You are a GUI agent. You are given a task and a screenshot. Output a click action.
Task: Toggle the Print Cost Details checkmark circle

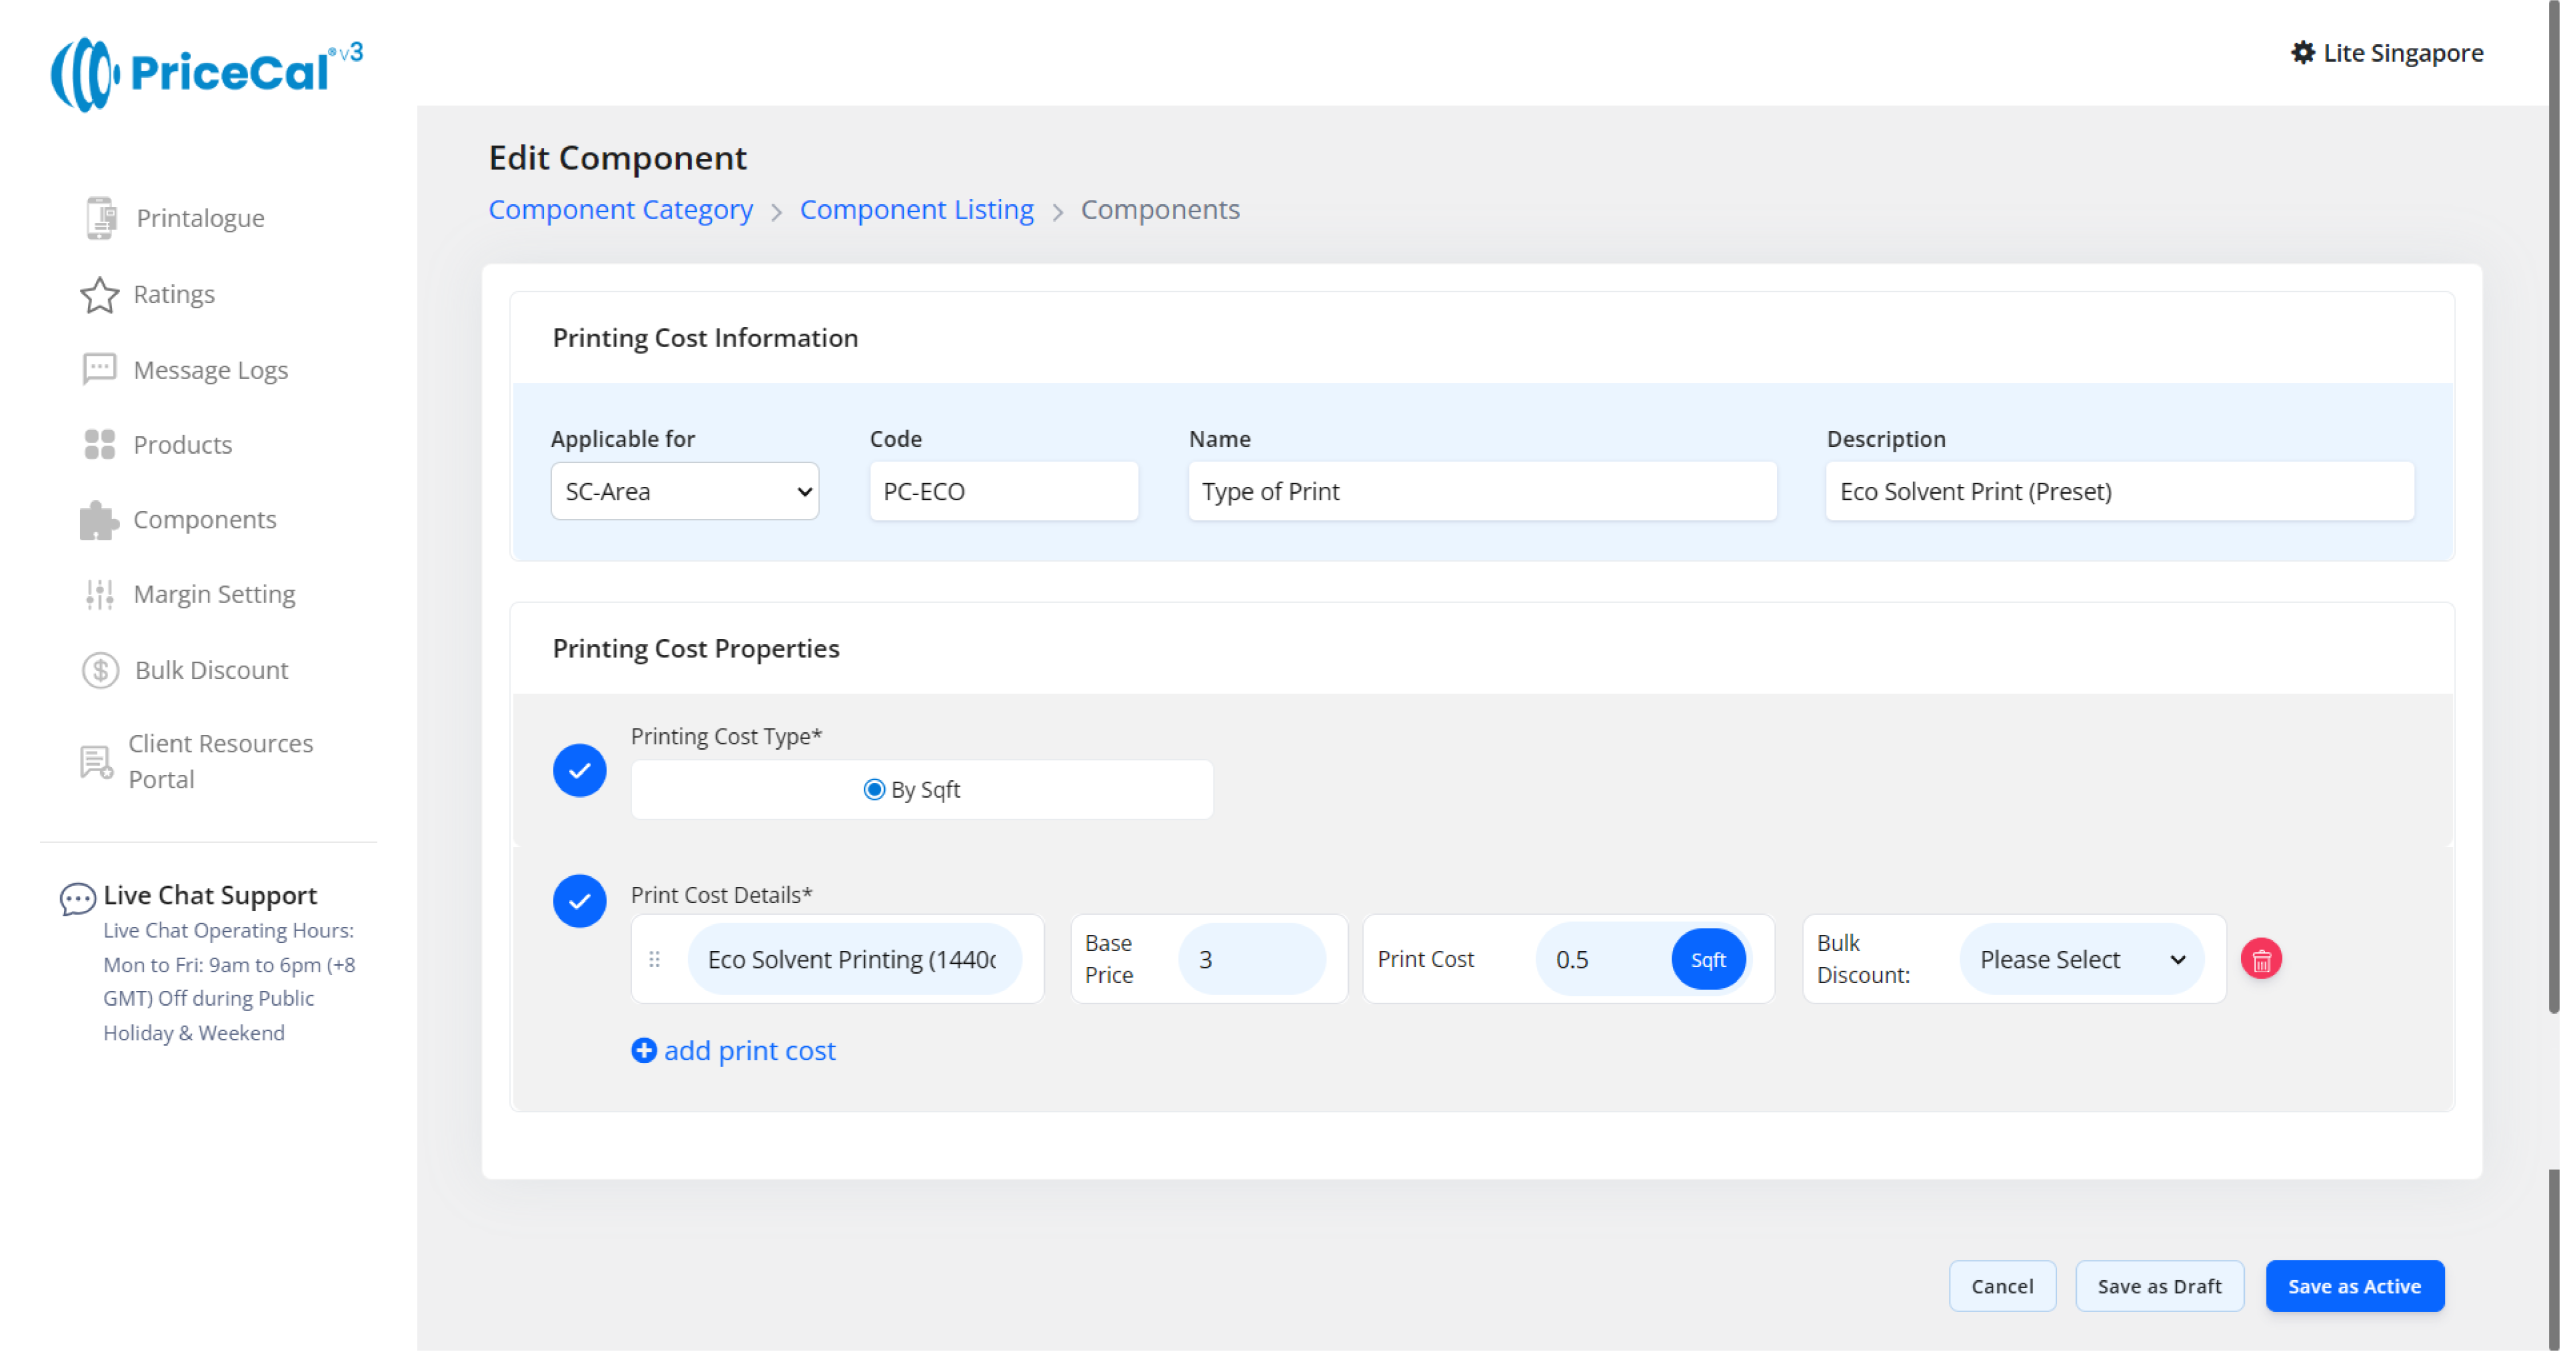pyautogui.click(x=580, y=901)
